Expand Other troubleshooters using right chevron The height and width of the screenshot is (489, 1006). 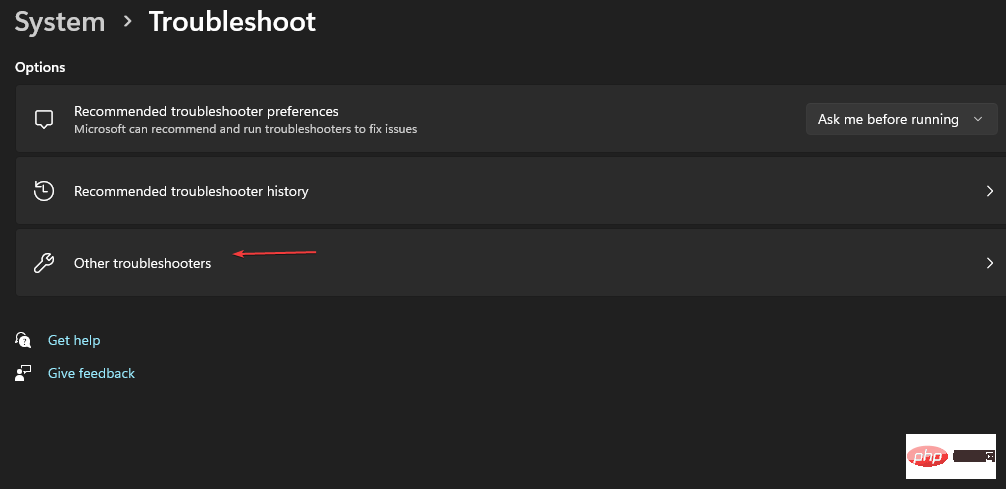click(989, 263)
